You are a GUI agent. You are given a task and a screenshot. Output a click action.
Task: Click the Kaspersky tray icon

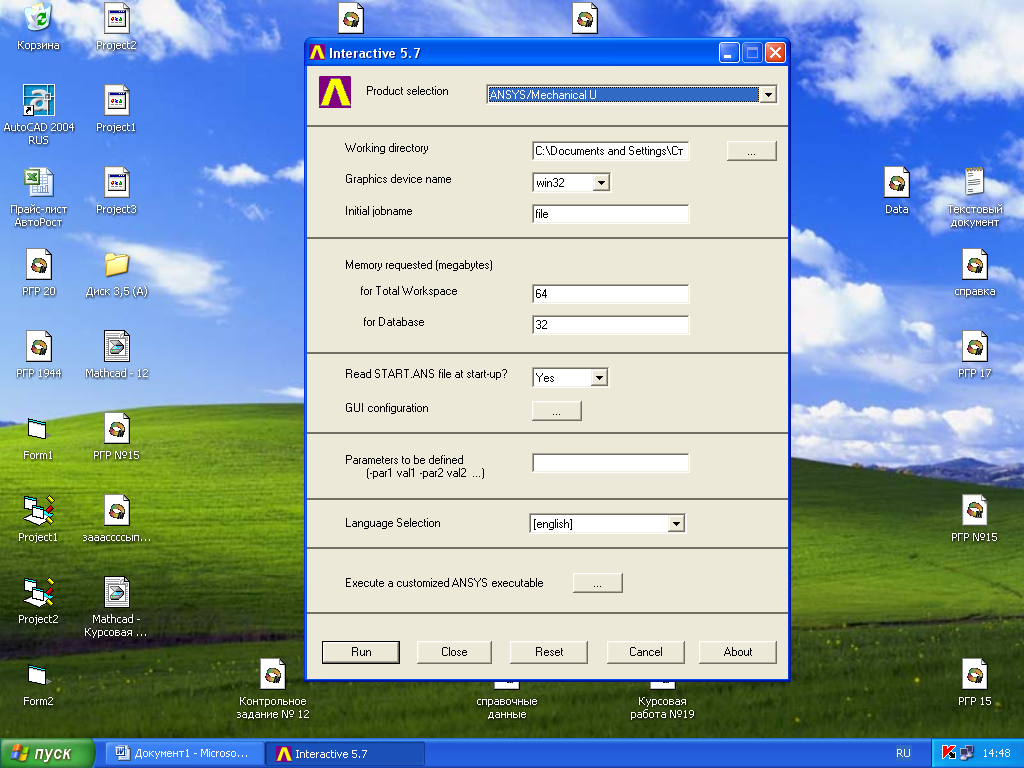click(948, 753)
